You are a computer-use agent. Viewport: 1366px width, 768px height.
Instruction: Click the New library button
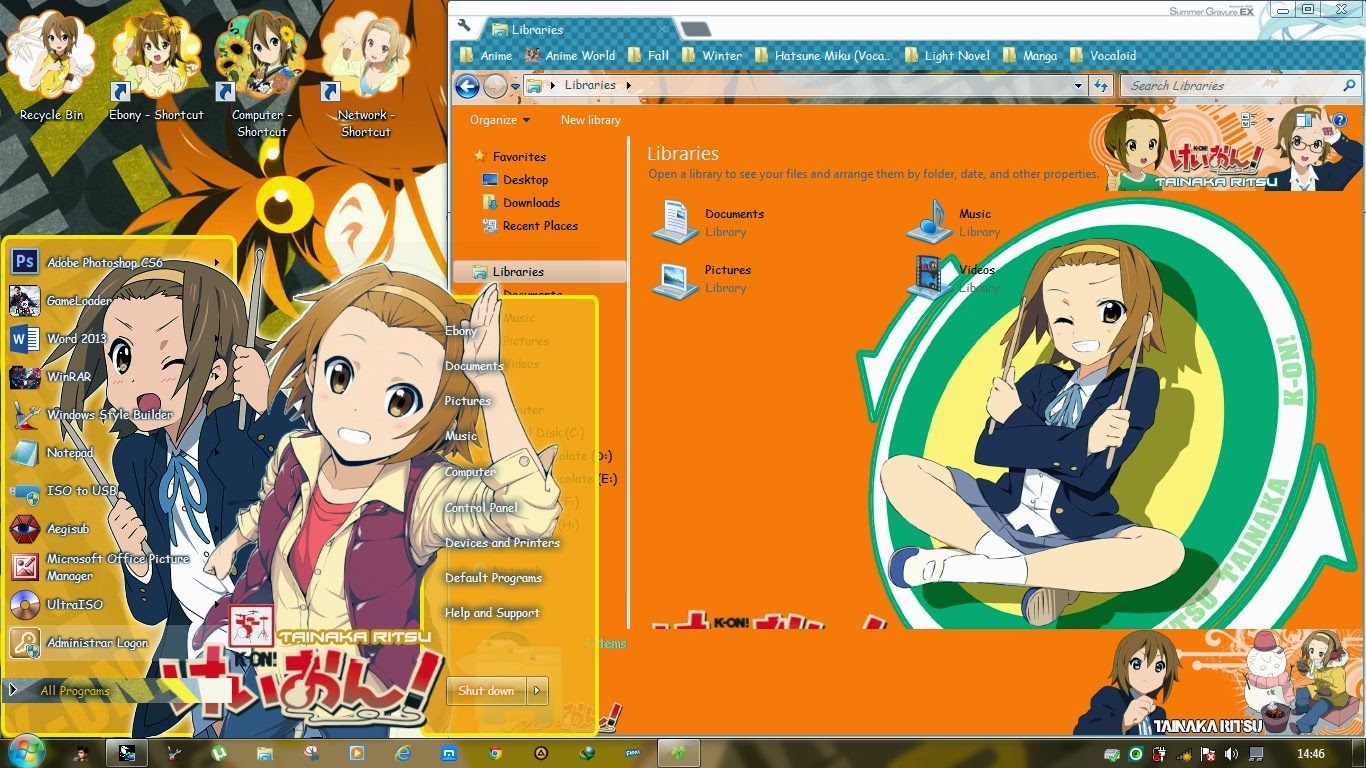[591, 120]
